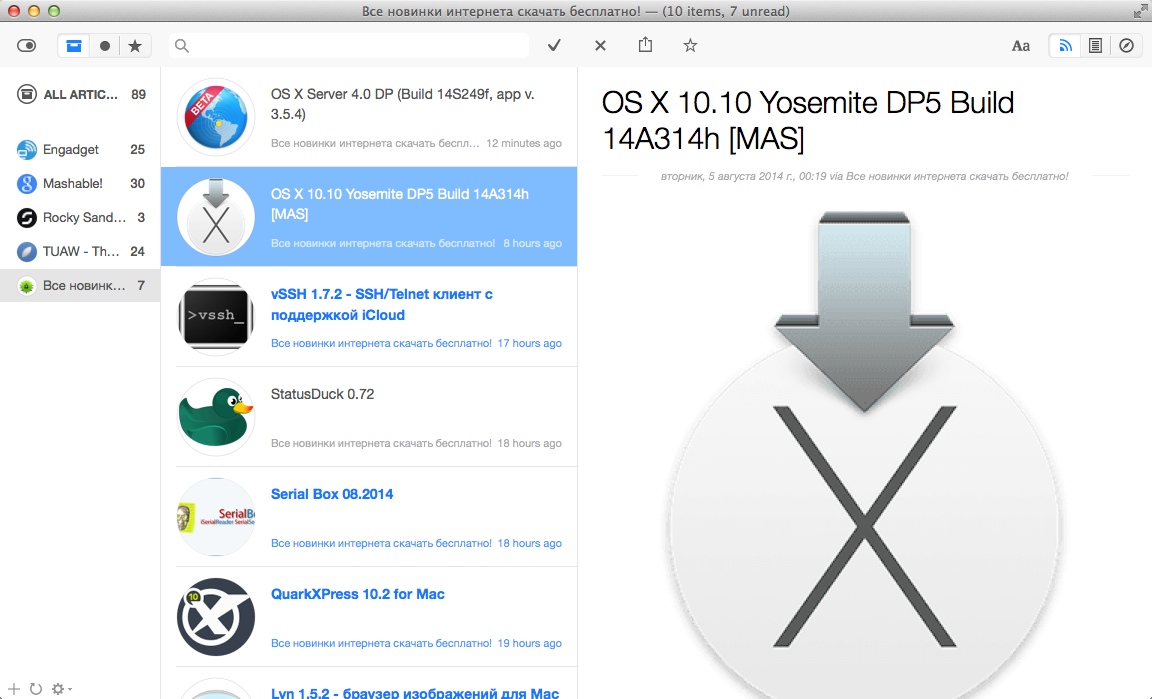Click the All Articles icon in the sidebar

coord(26,94)
